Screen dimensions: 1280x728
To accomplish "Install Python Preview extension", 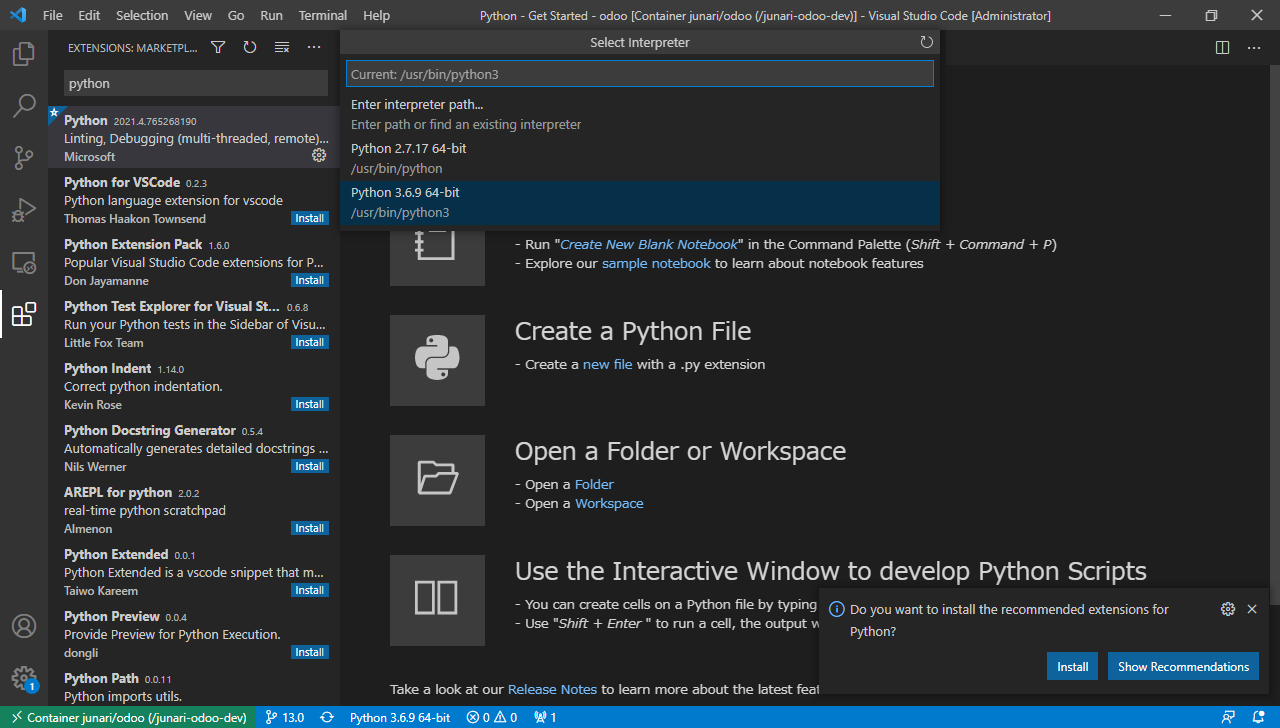I will [310, 652].
